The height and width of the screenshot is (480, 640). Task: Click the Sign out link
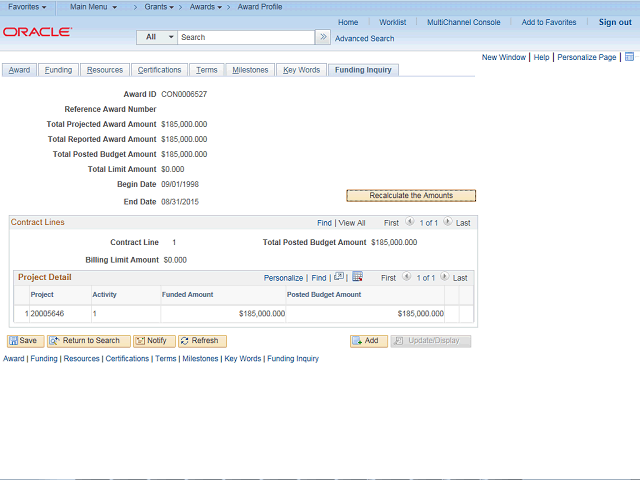point(615,22)
